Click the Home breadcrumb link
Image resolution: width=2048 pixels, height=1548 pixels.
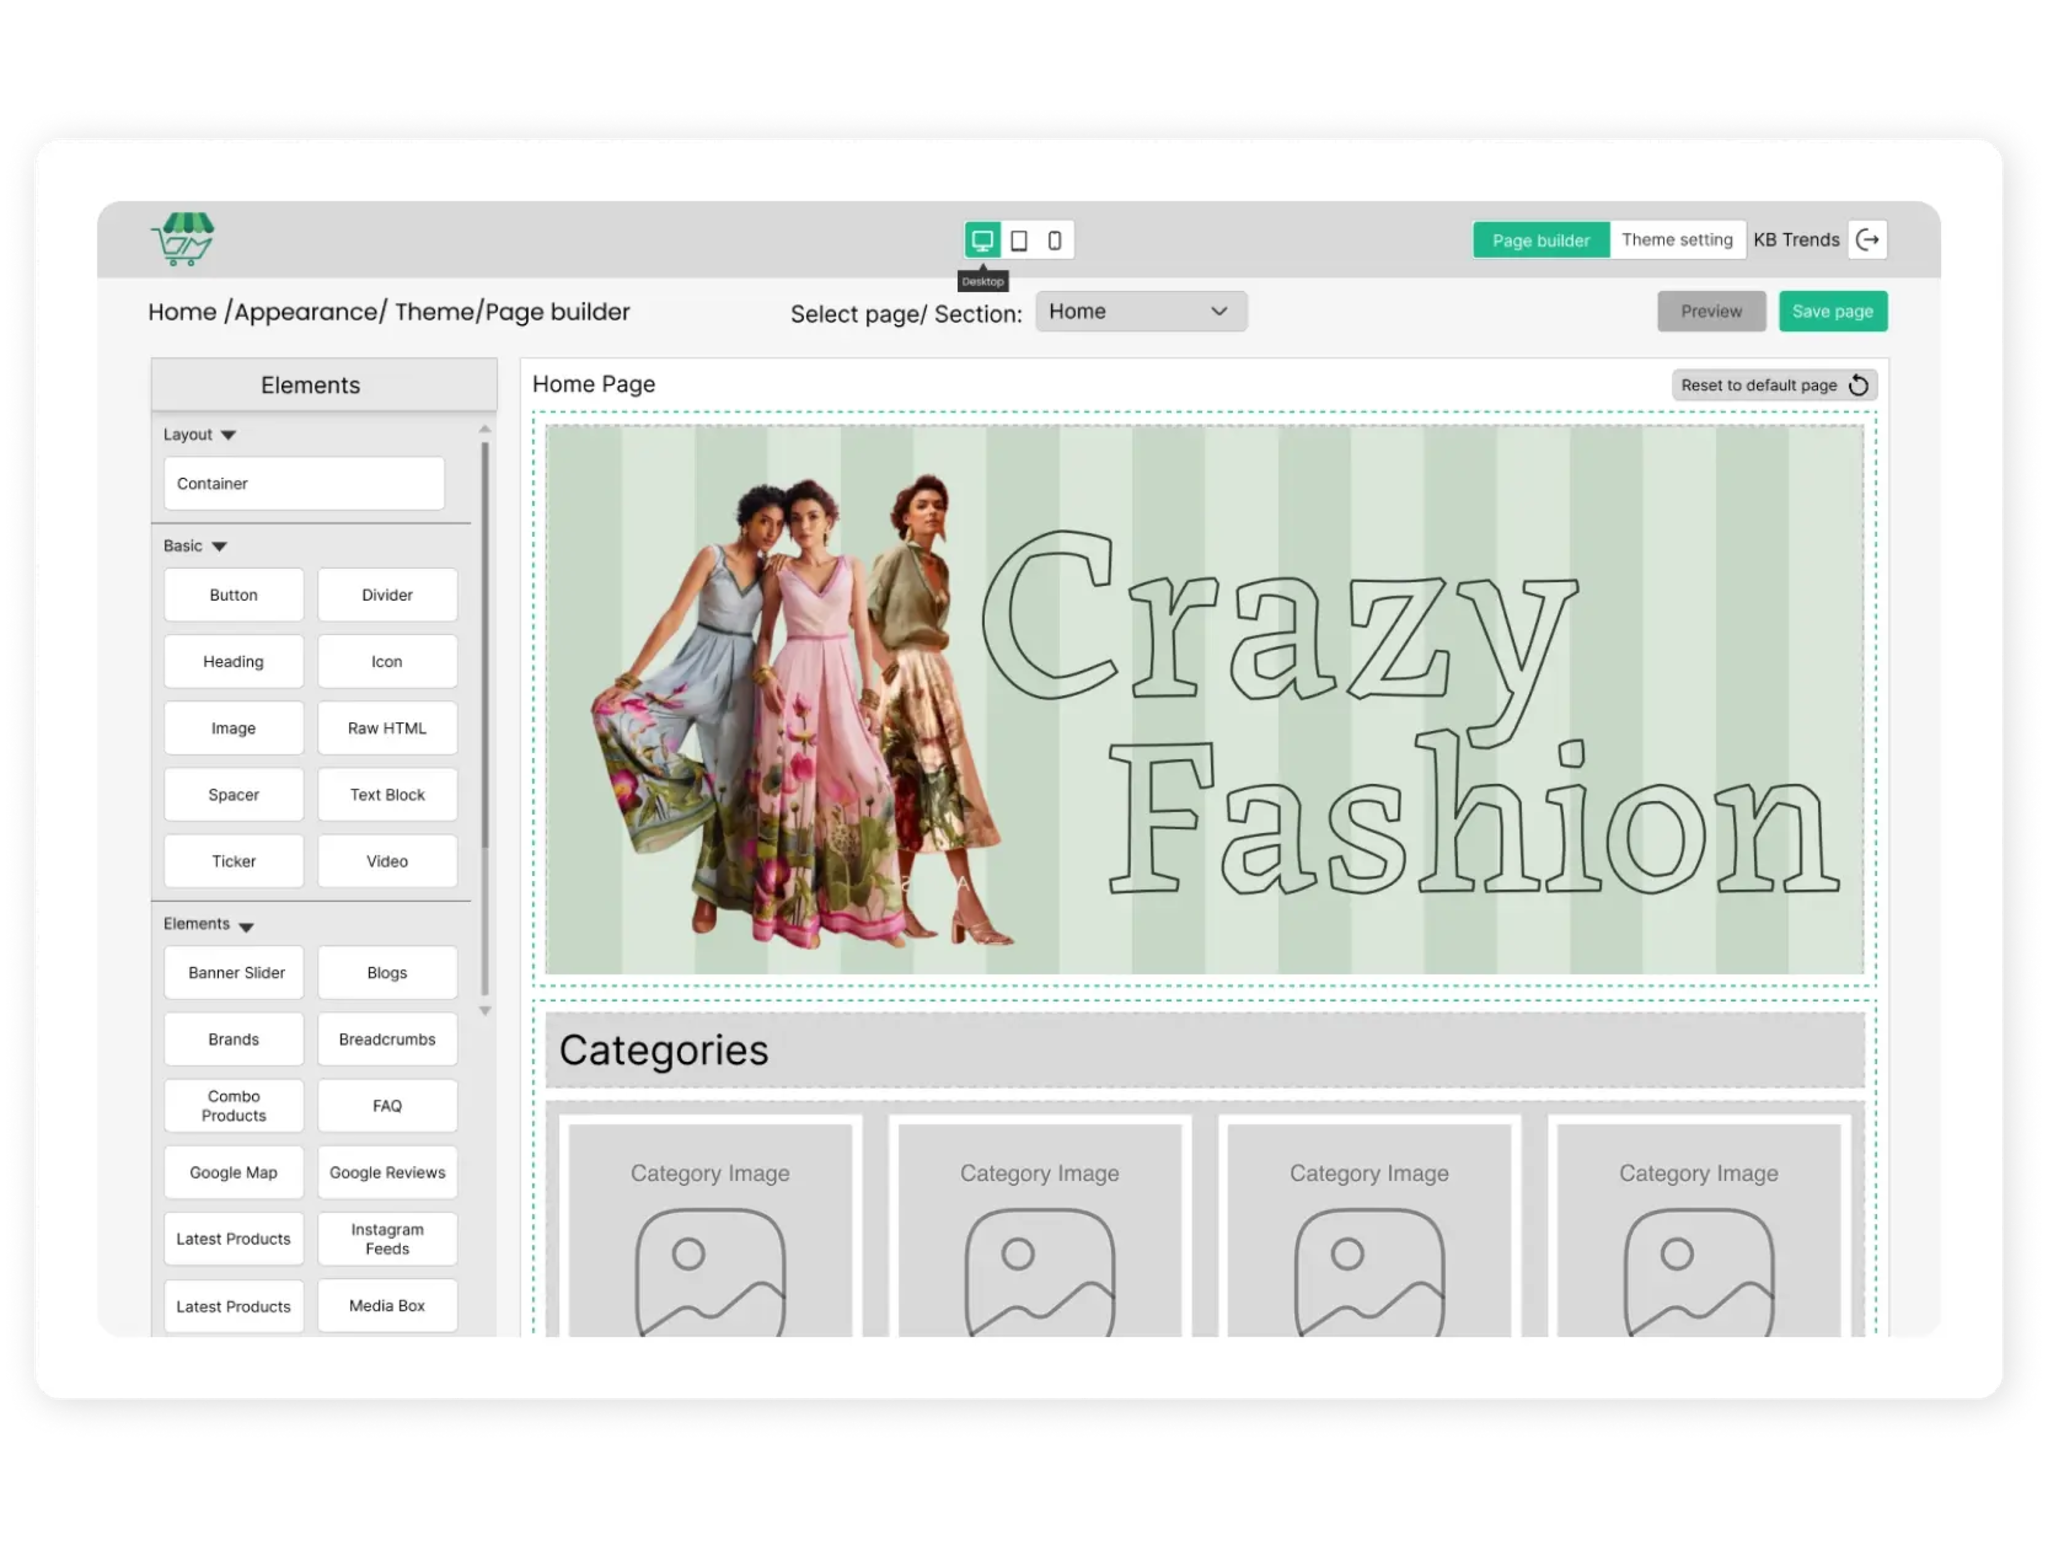coord(182,312)
